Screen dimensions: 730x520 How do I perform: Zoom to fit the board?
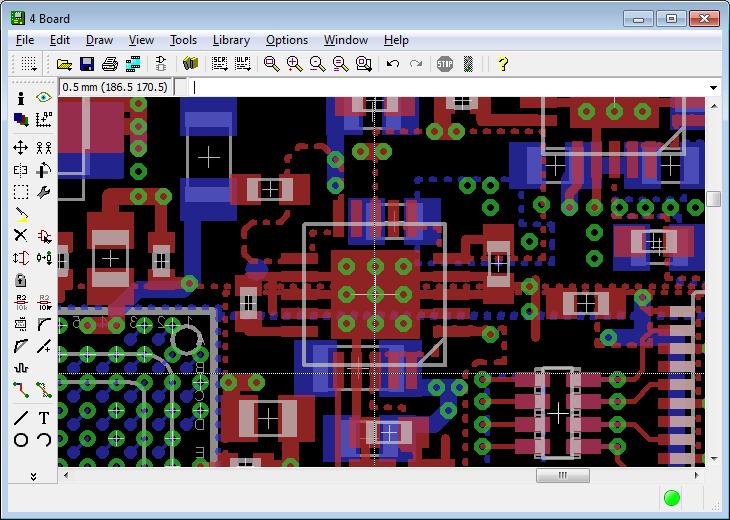point(271,63)
